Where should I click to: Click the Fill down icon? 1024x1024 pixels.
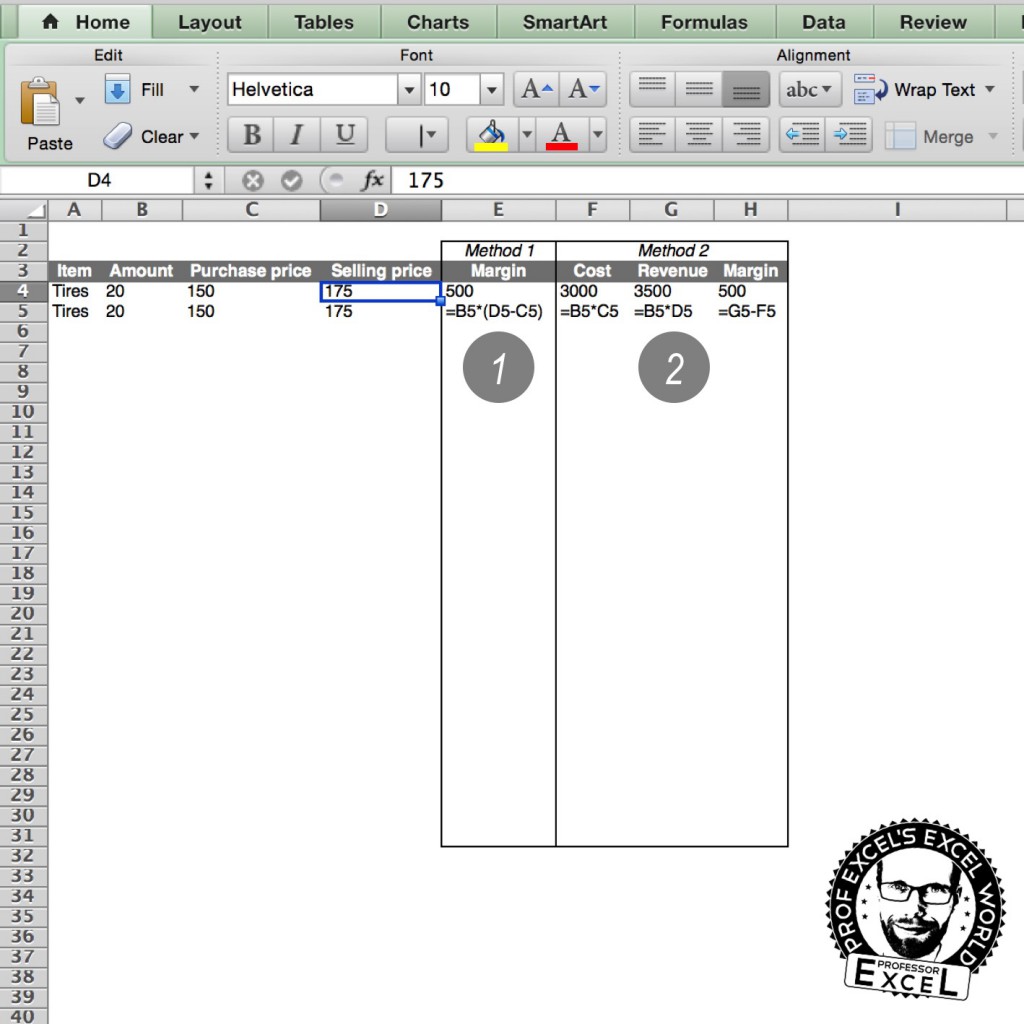point(118,89)
